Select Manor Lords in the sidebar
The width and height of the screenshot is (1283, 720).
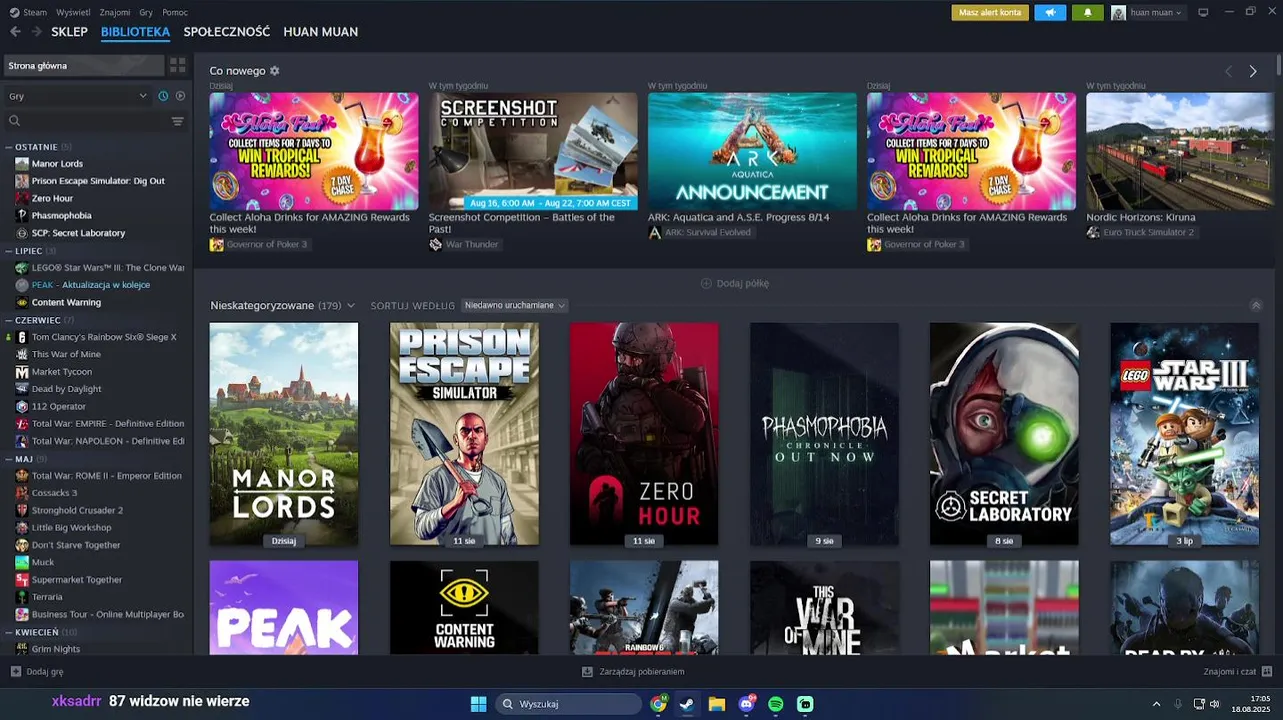57,163
